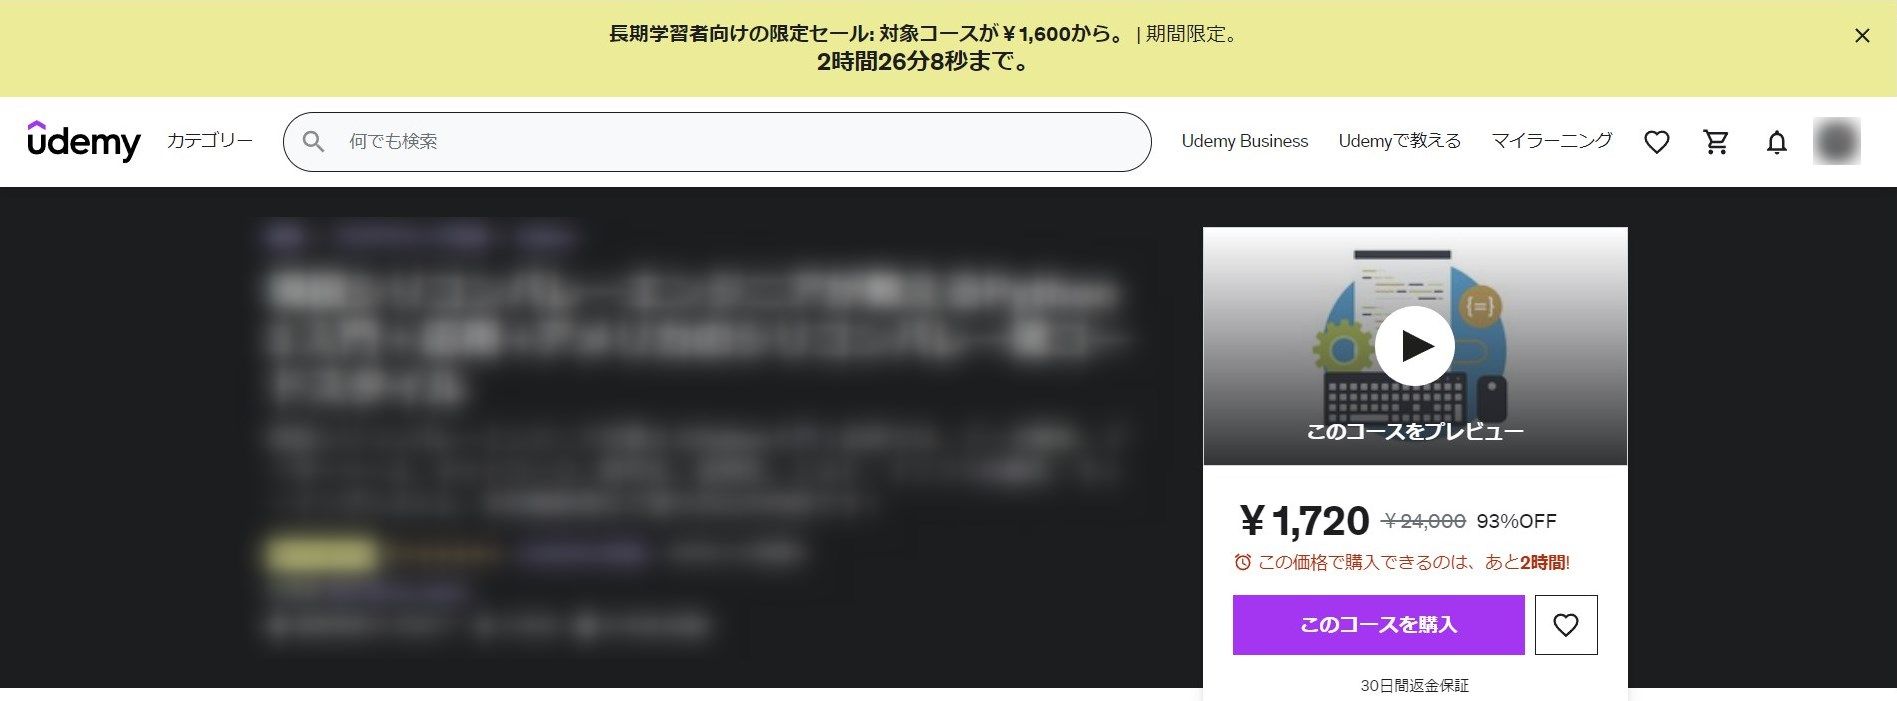
Task: Click the Udemy logo
Action: click(84, 142)
